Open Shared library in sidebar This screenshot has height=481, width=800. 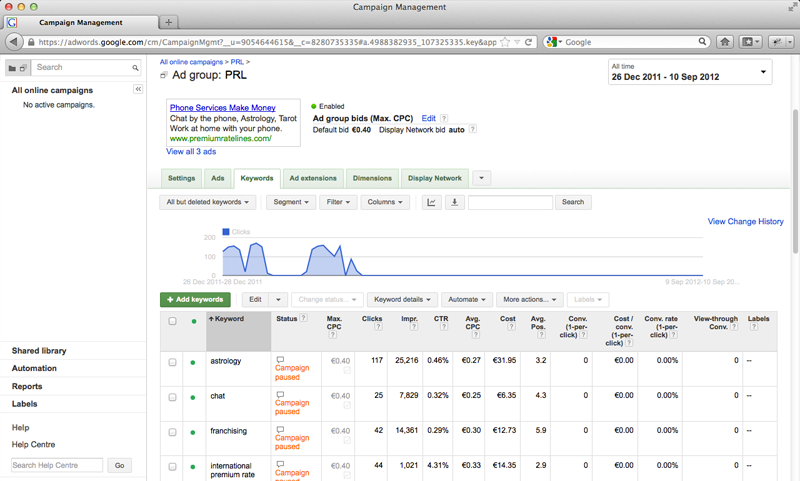pyautogui.click(x=39, y=350)
